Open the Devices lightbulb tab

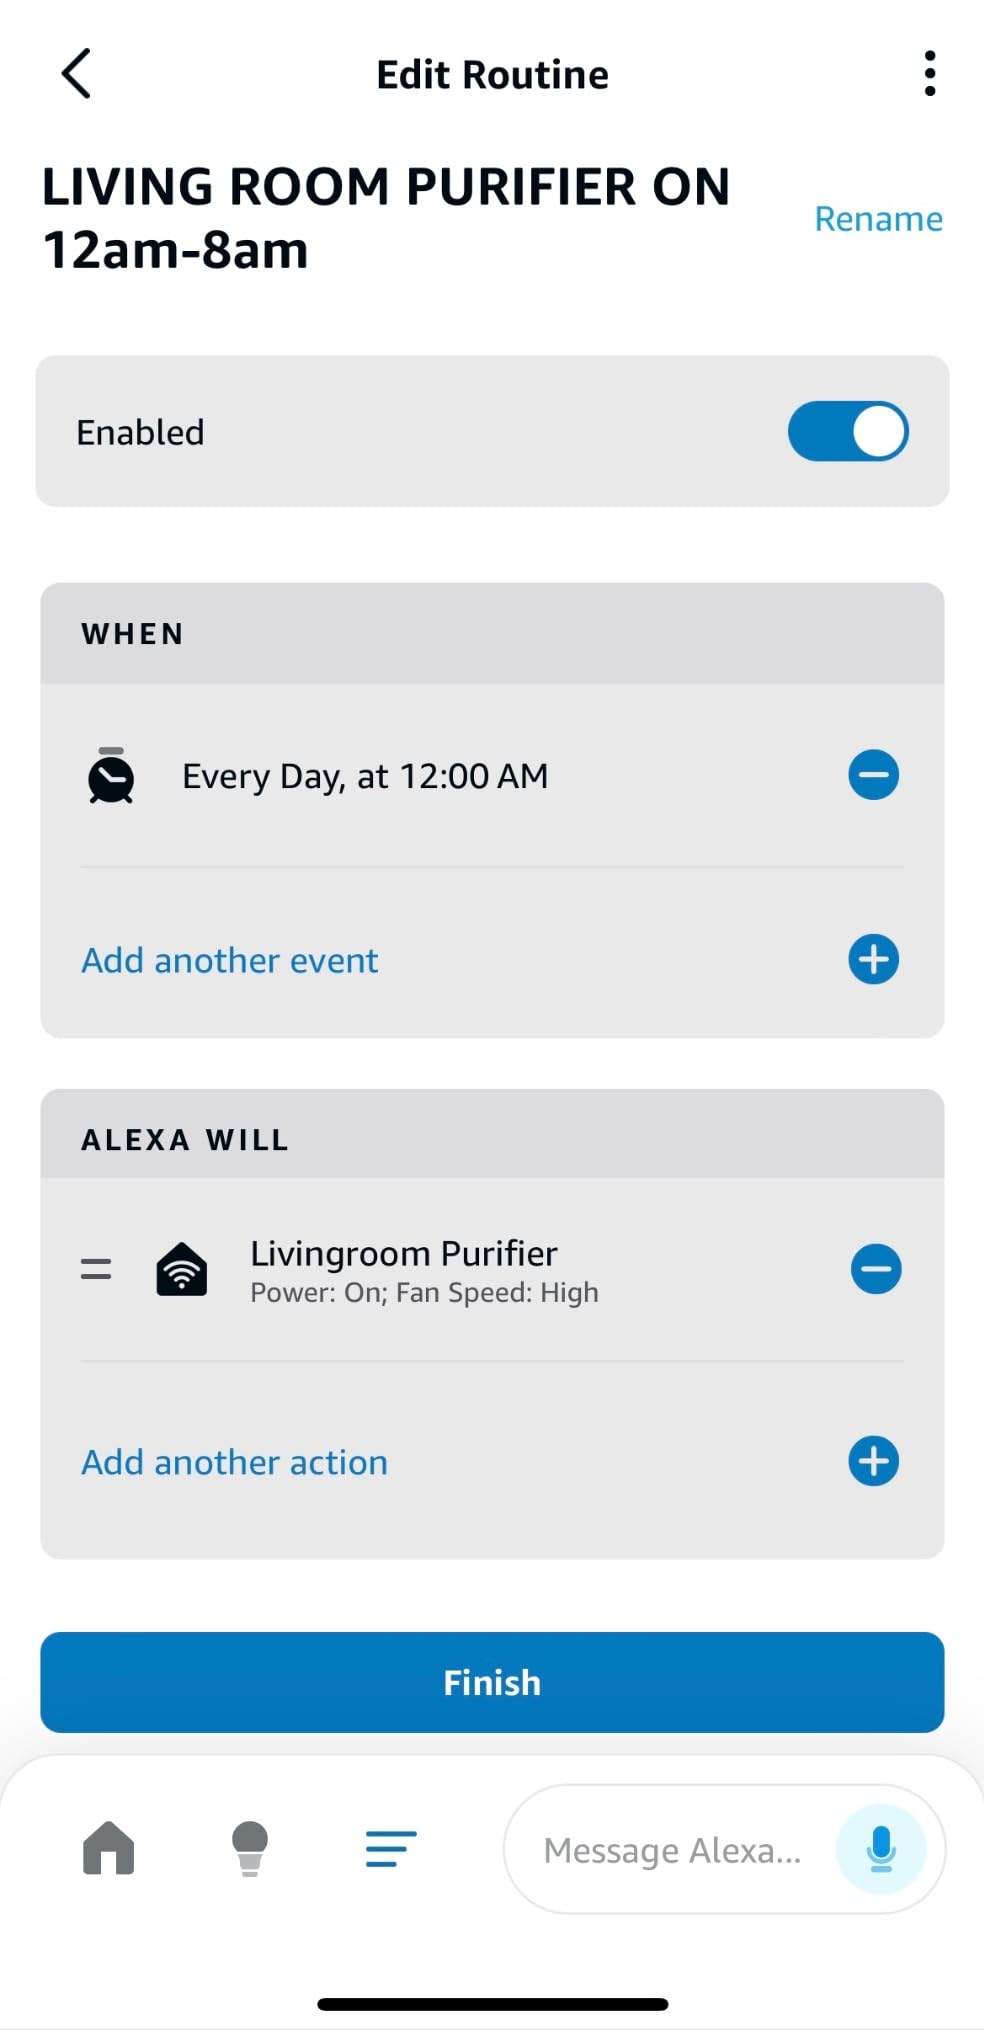tap(250, 1848)
